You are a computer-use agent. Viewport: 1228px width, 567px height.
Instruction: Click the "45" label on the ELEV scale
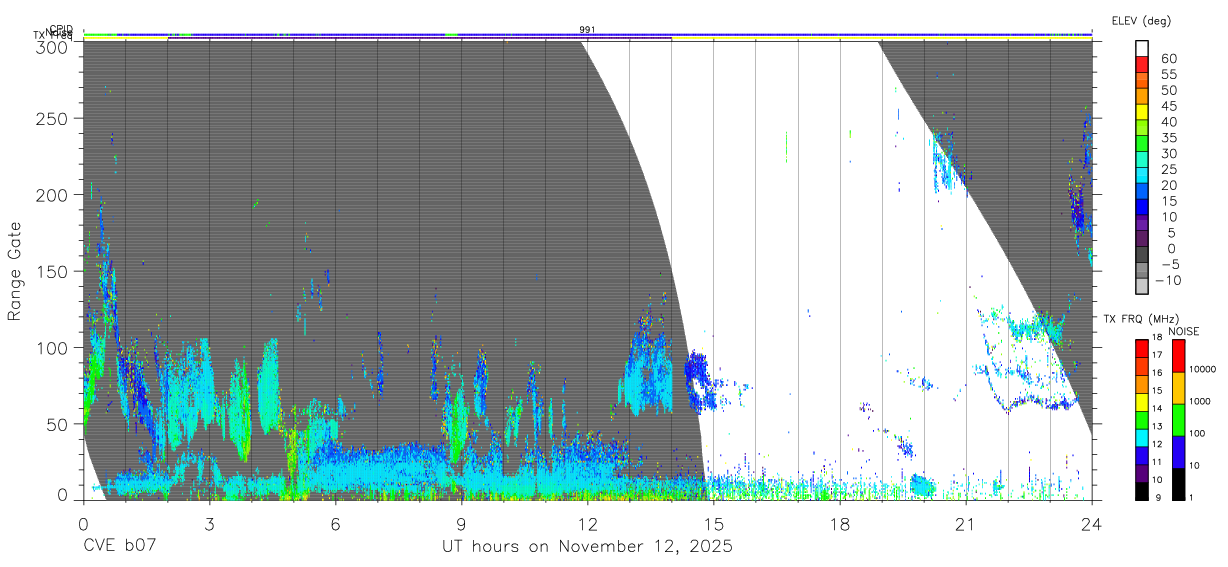pyautogui.click(x=1168, y=105)
